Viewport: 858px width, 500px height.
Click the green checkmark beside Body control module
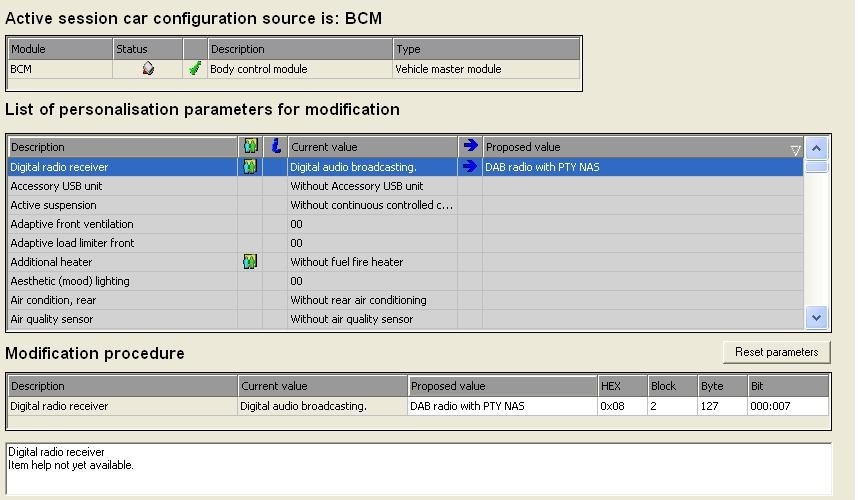tap(195, 69)
